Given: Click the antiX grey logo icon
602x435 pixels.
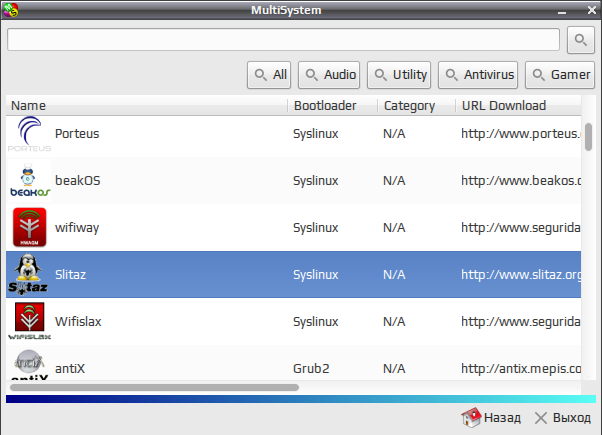Looking at the screenshot, I should [x=30, y=364].
